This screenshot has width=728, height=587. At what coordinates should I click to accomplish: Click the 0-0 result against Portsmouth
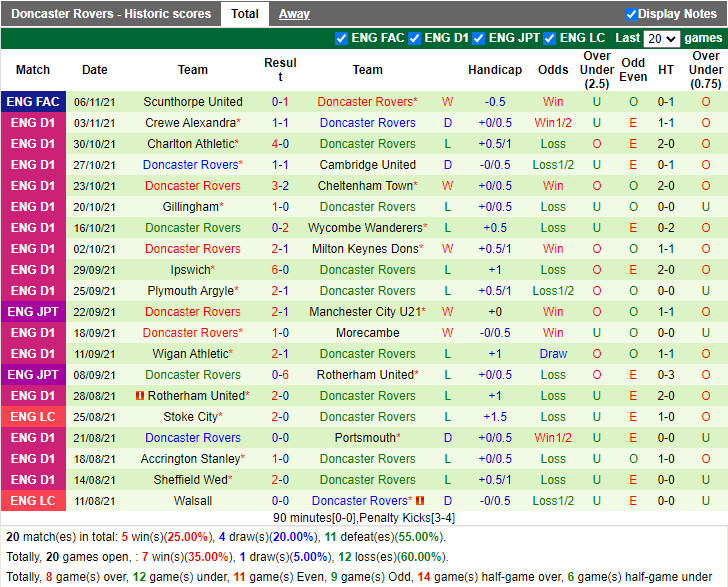[x=280, y=437]
